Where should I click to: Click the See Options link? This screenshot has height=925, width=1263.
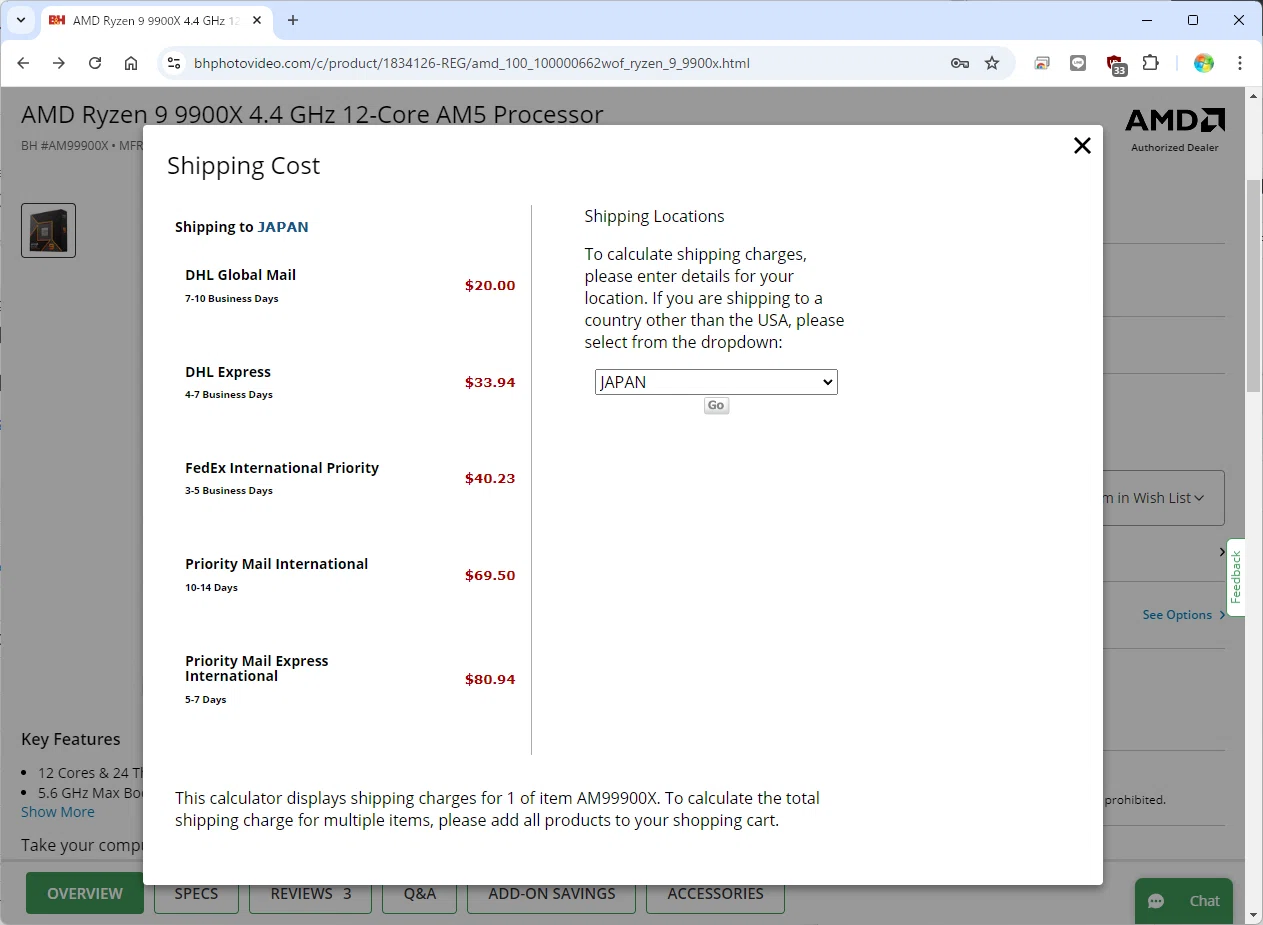point(1184,615)
